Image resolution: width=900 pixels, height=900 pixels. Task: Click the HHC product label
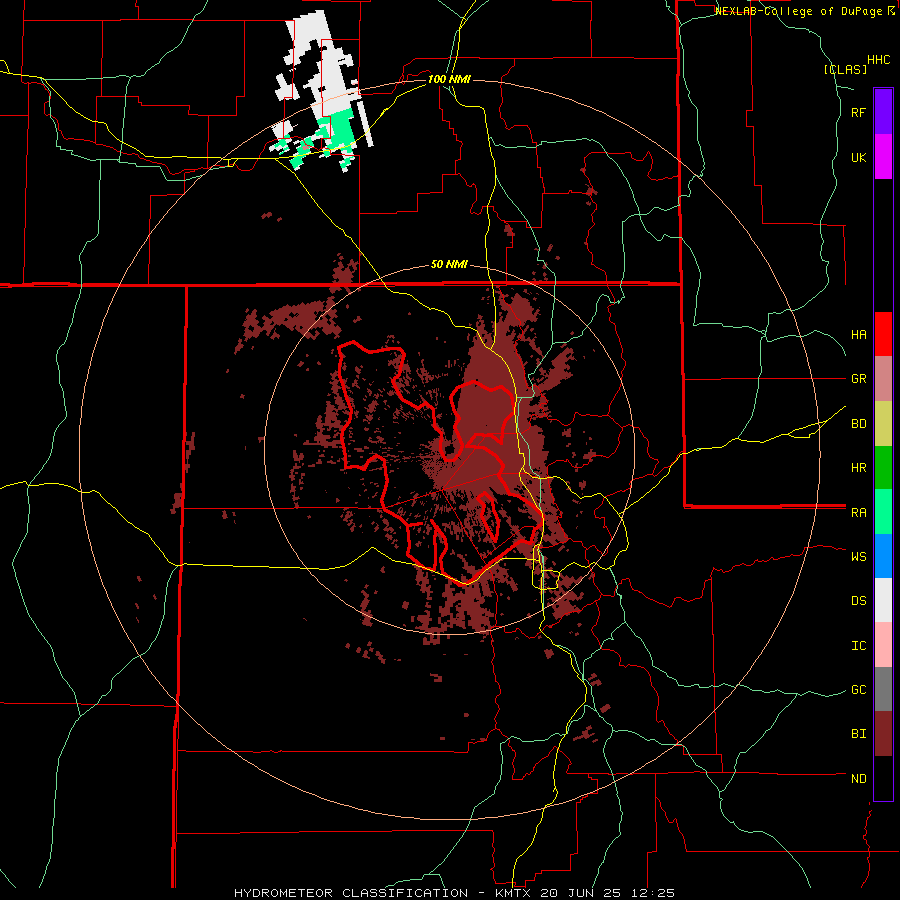point(878,60)
